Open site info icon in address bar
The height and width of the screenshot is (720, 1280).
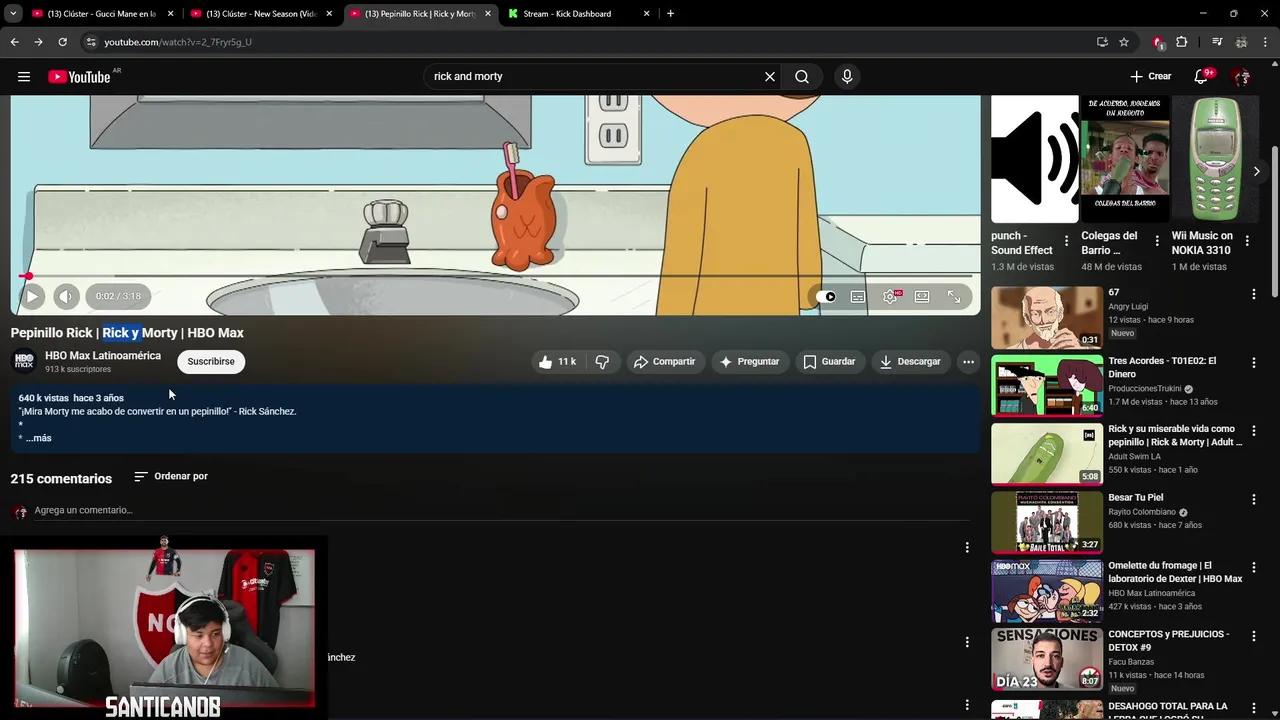(x=91, y=42)
